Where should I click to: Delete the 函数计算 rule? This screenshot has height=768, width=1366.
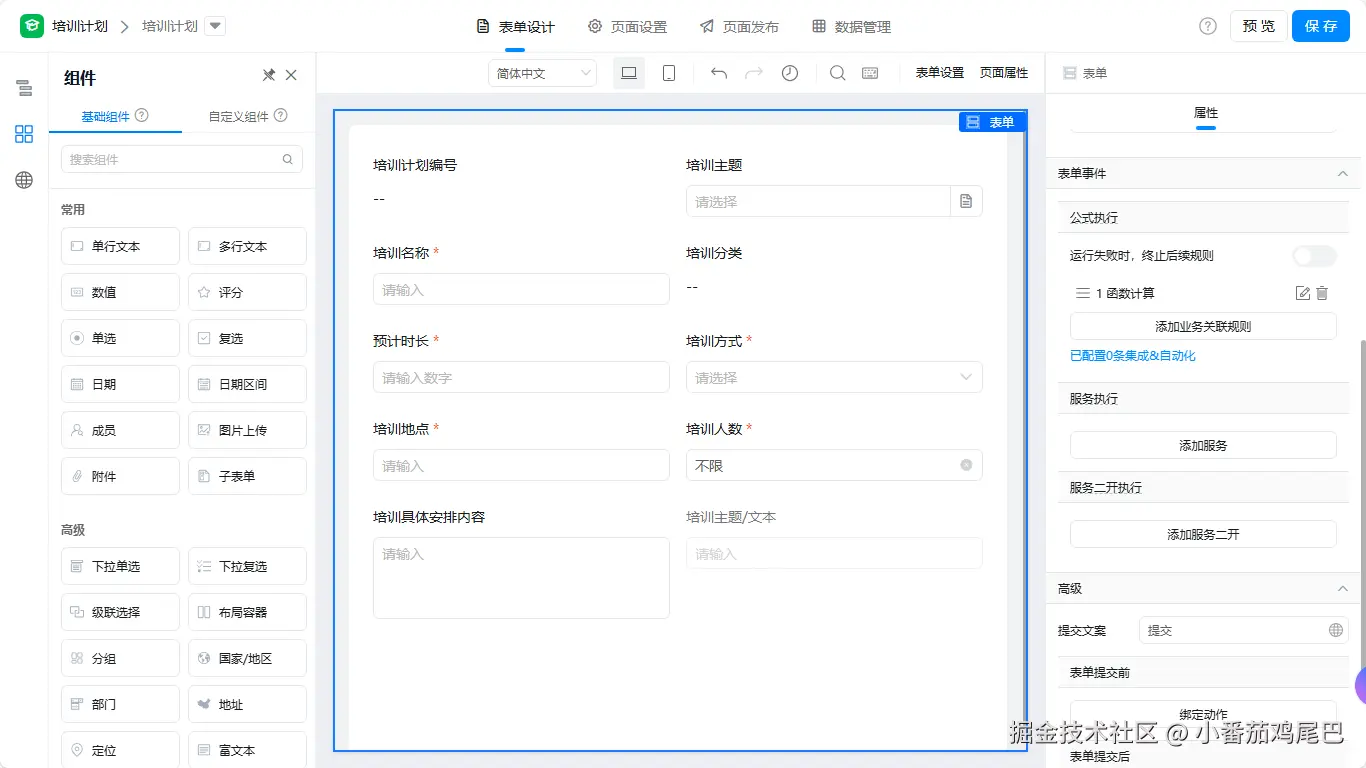pyautogui.click(x=1322, y=293)
